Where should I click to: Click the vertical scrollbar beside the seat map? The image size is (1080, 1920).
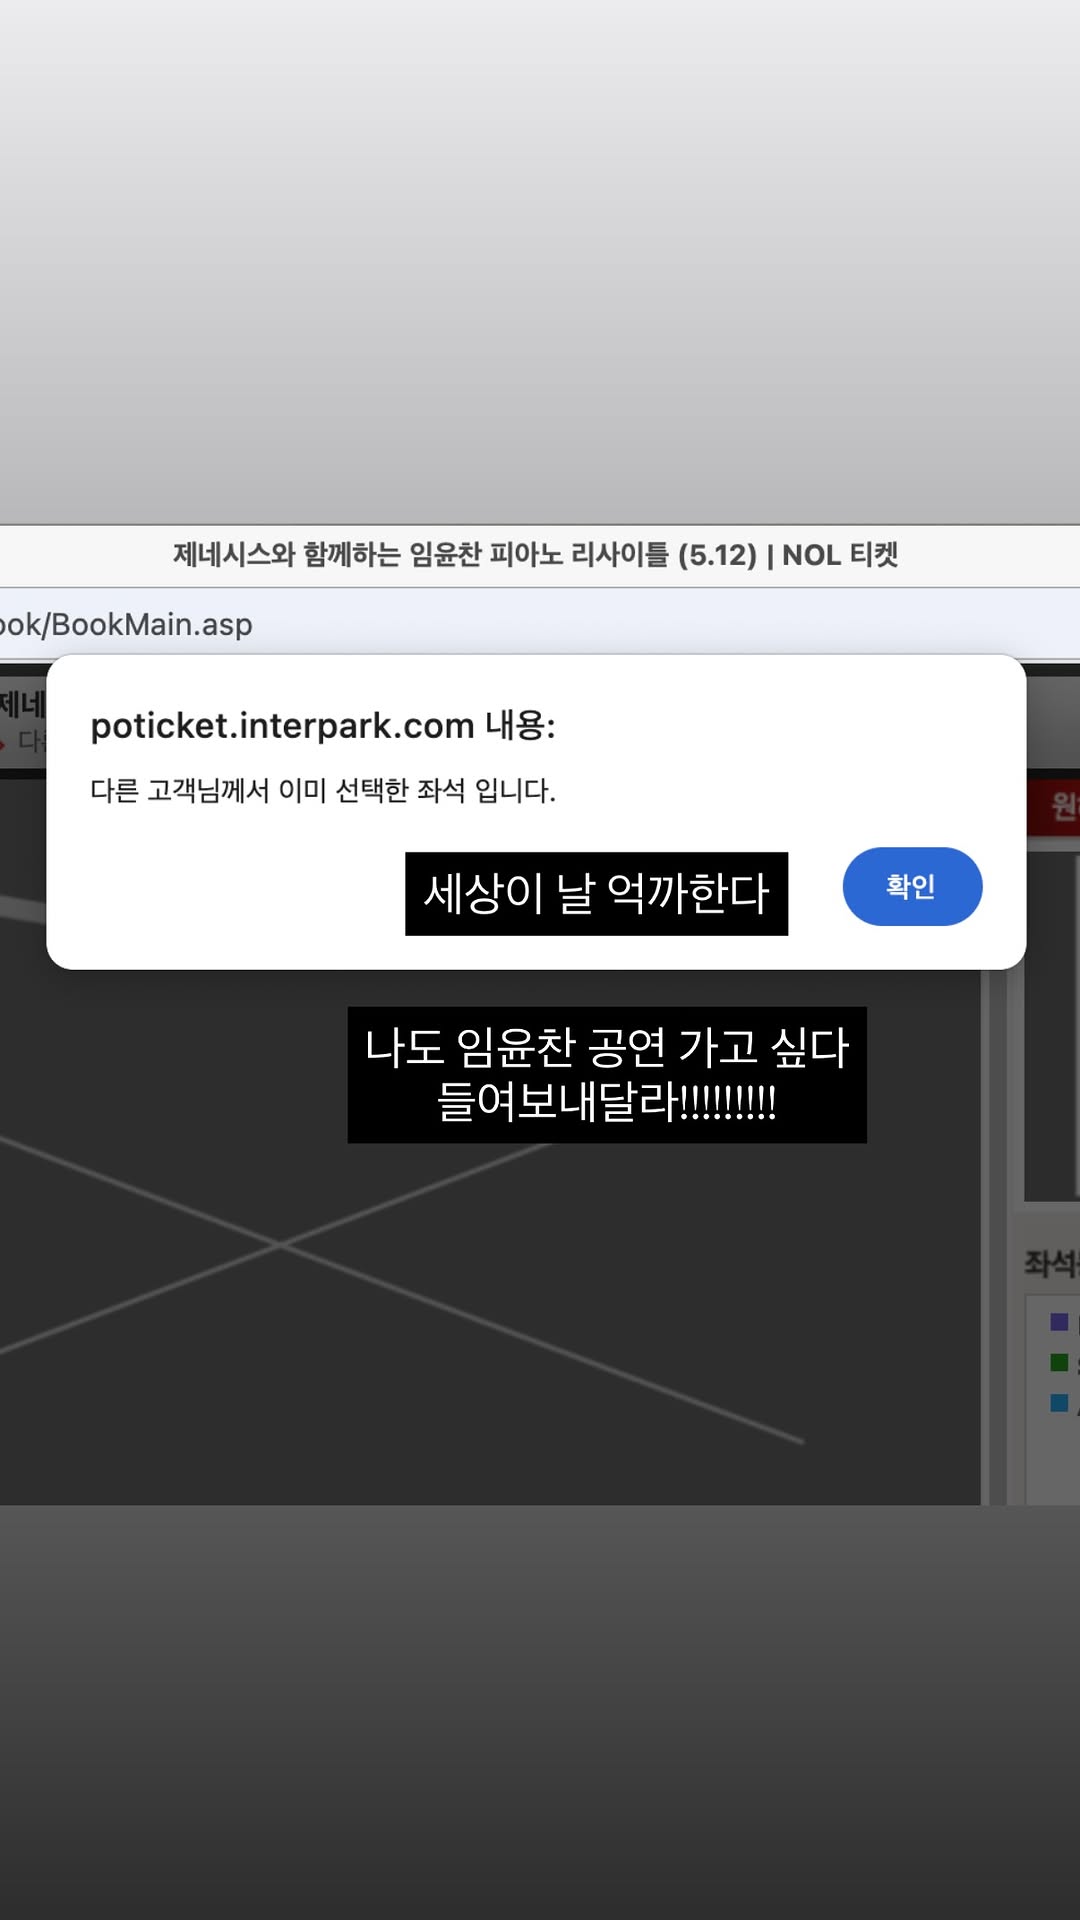click(x=986, y=1240)
